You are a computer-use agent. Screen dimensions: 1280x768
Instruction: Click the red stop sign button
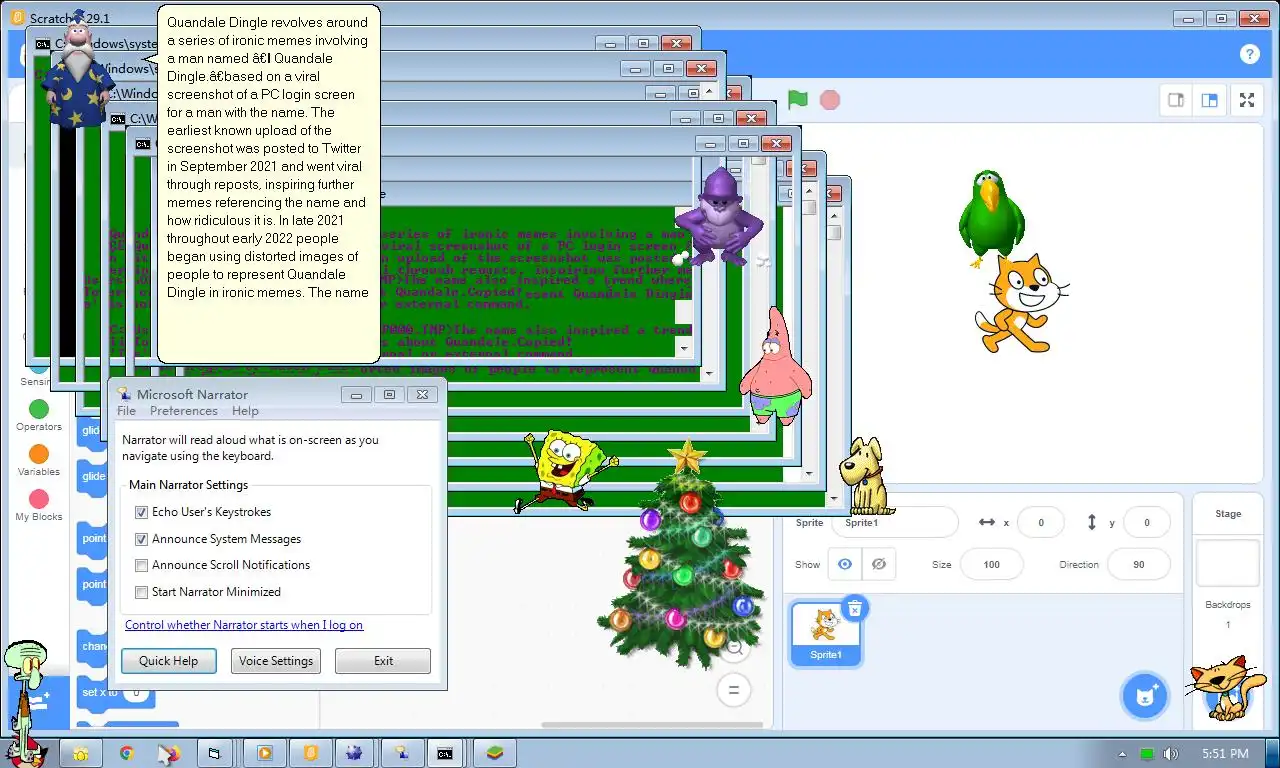829,100
